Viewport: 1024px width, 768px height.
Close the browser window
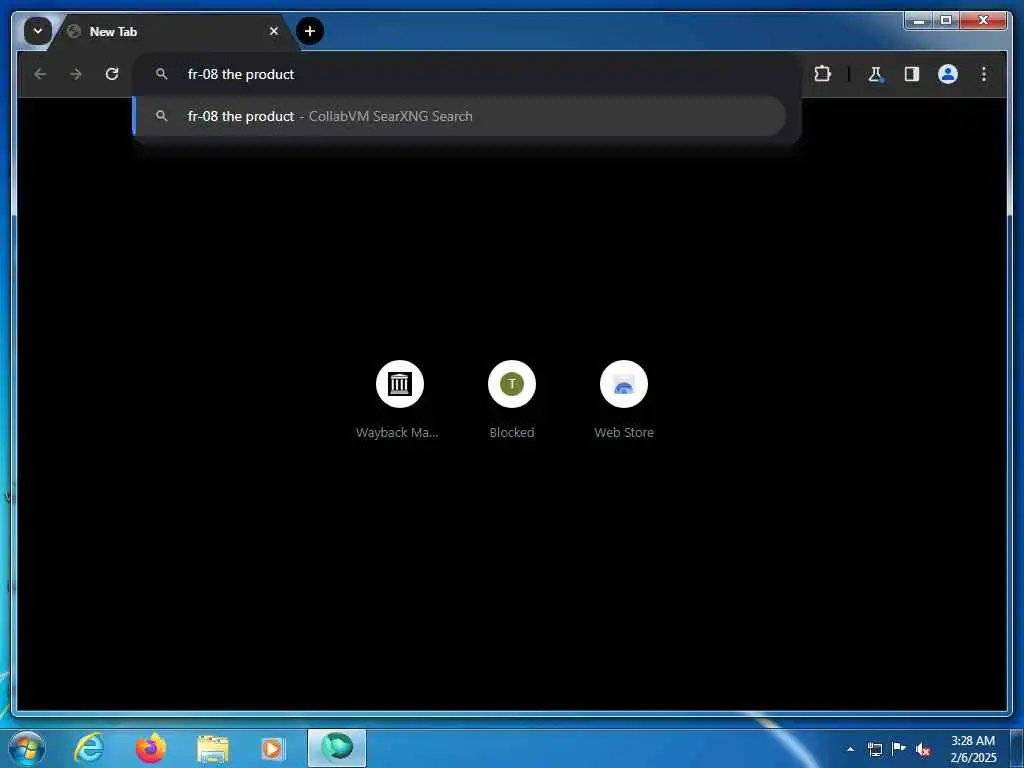coord(984,21)
